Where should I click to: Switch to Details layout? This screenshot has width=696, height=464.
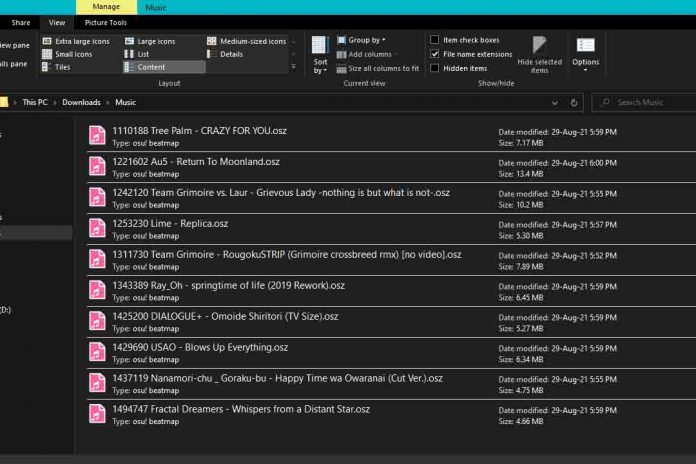pos(225,54)
